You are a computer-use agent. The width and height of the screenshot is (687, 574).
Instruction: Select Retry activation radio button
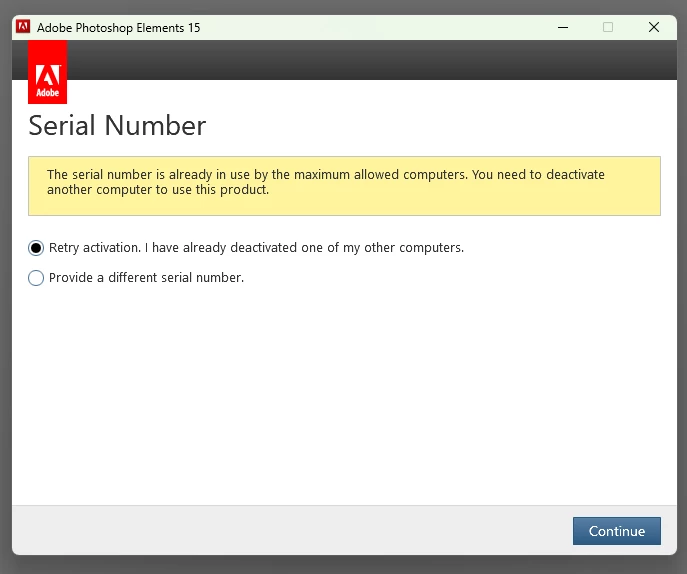coord(36,248)
